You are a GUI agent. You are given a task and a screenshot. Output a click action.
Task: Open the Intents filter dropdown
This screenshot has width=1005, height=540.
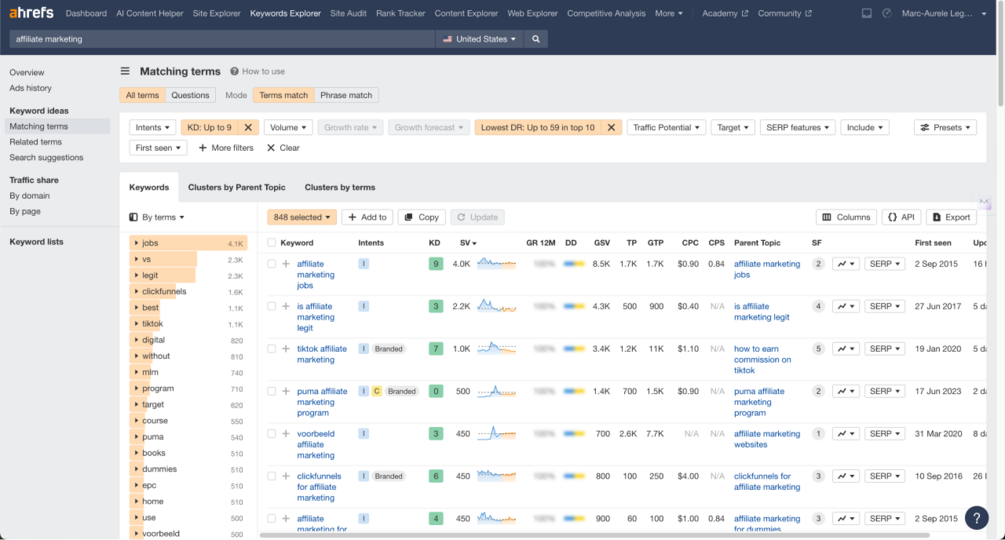pos(153,127)
